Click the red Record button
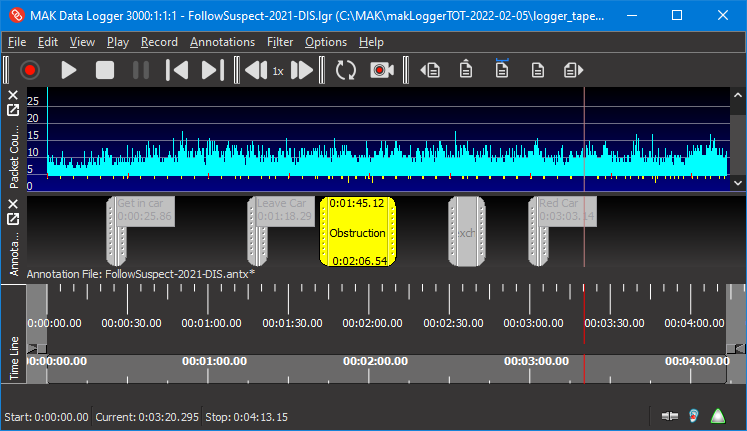Screen dimensions: 747x431 point(30,70)
